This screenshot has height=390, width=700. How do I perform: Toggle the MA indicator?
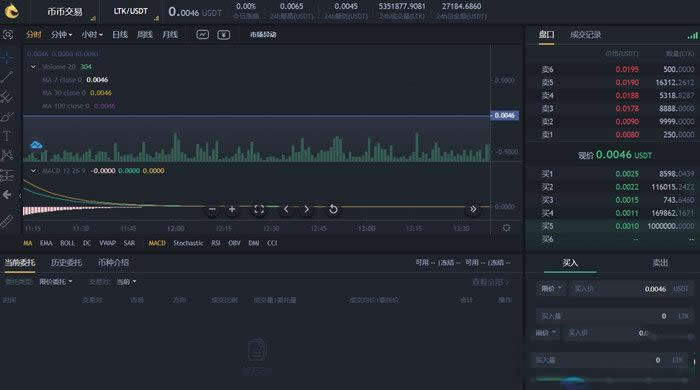tap(28, 243)
